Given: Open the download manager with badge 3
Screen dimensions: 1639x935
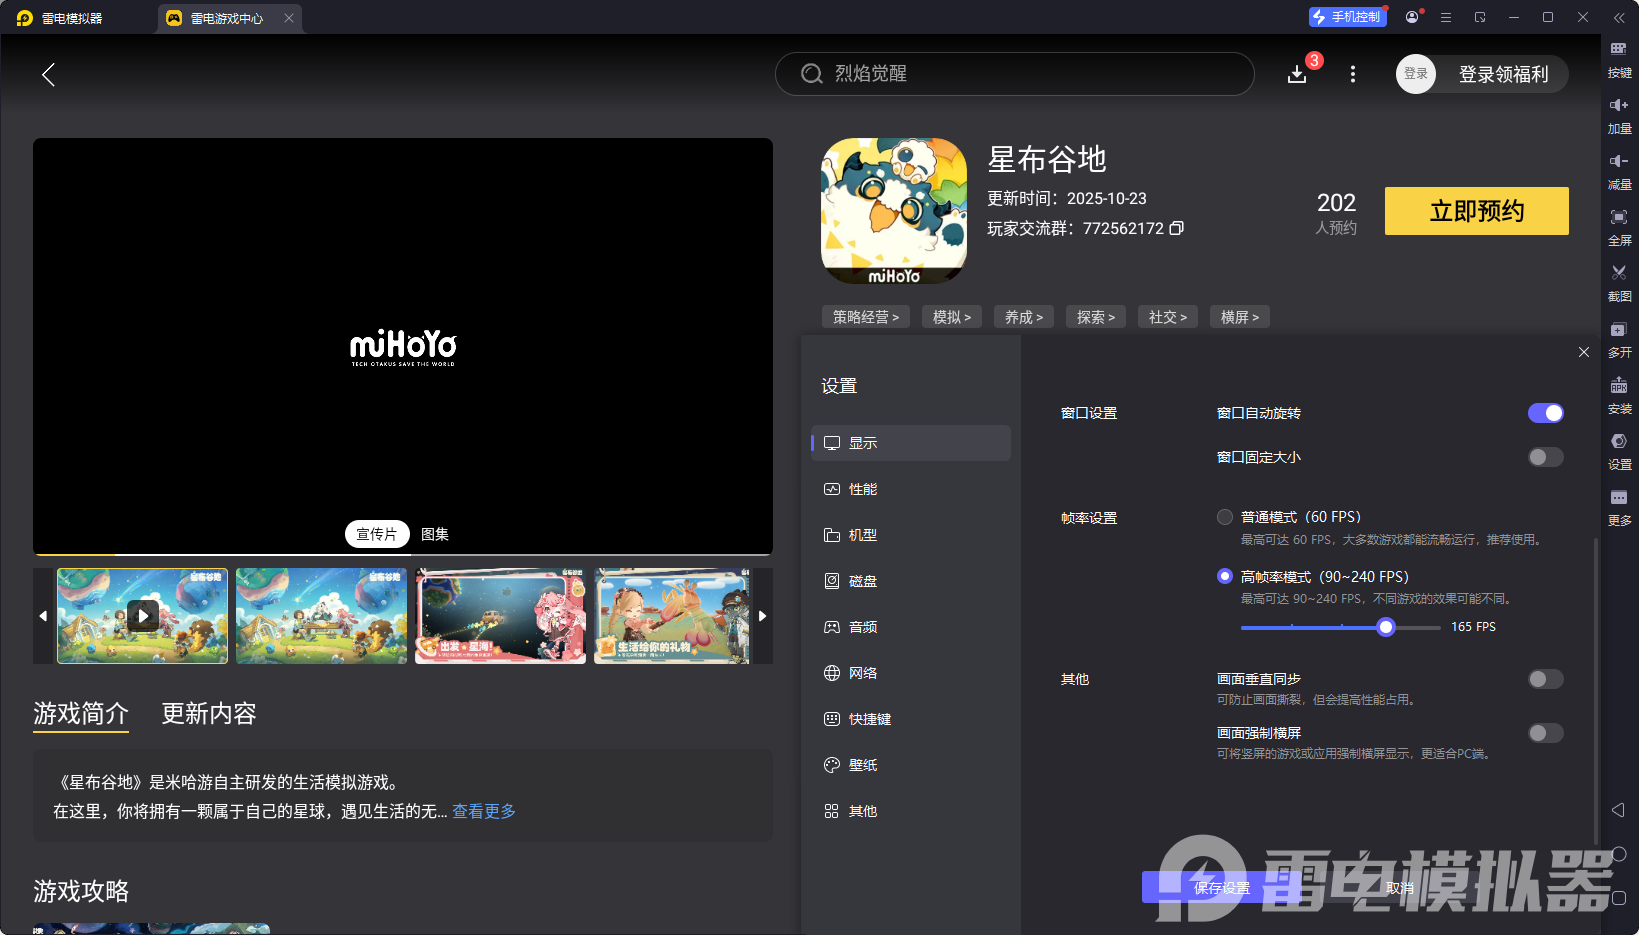Looking at the screenshot, I should [x=1297, y=73].
